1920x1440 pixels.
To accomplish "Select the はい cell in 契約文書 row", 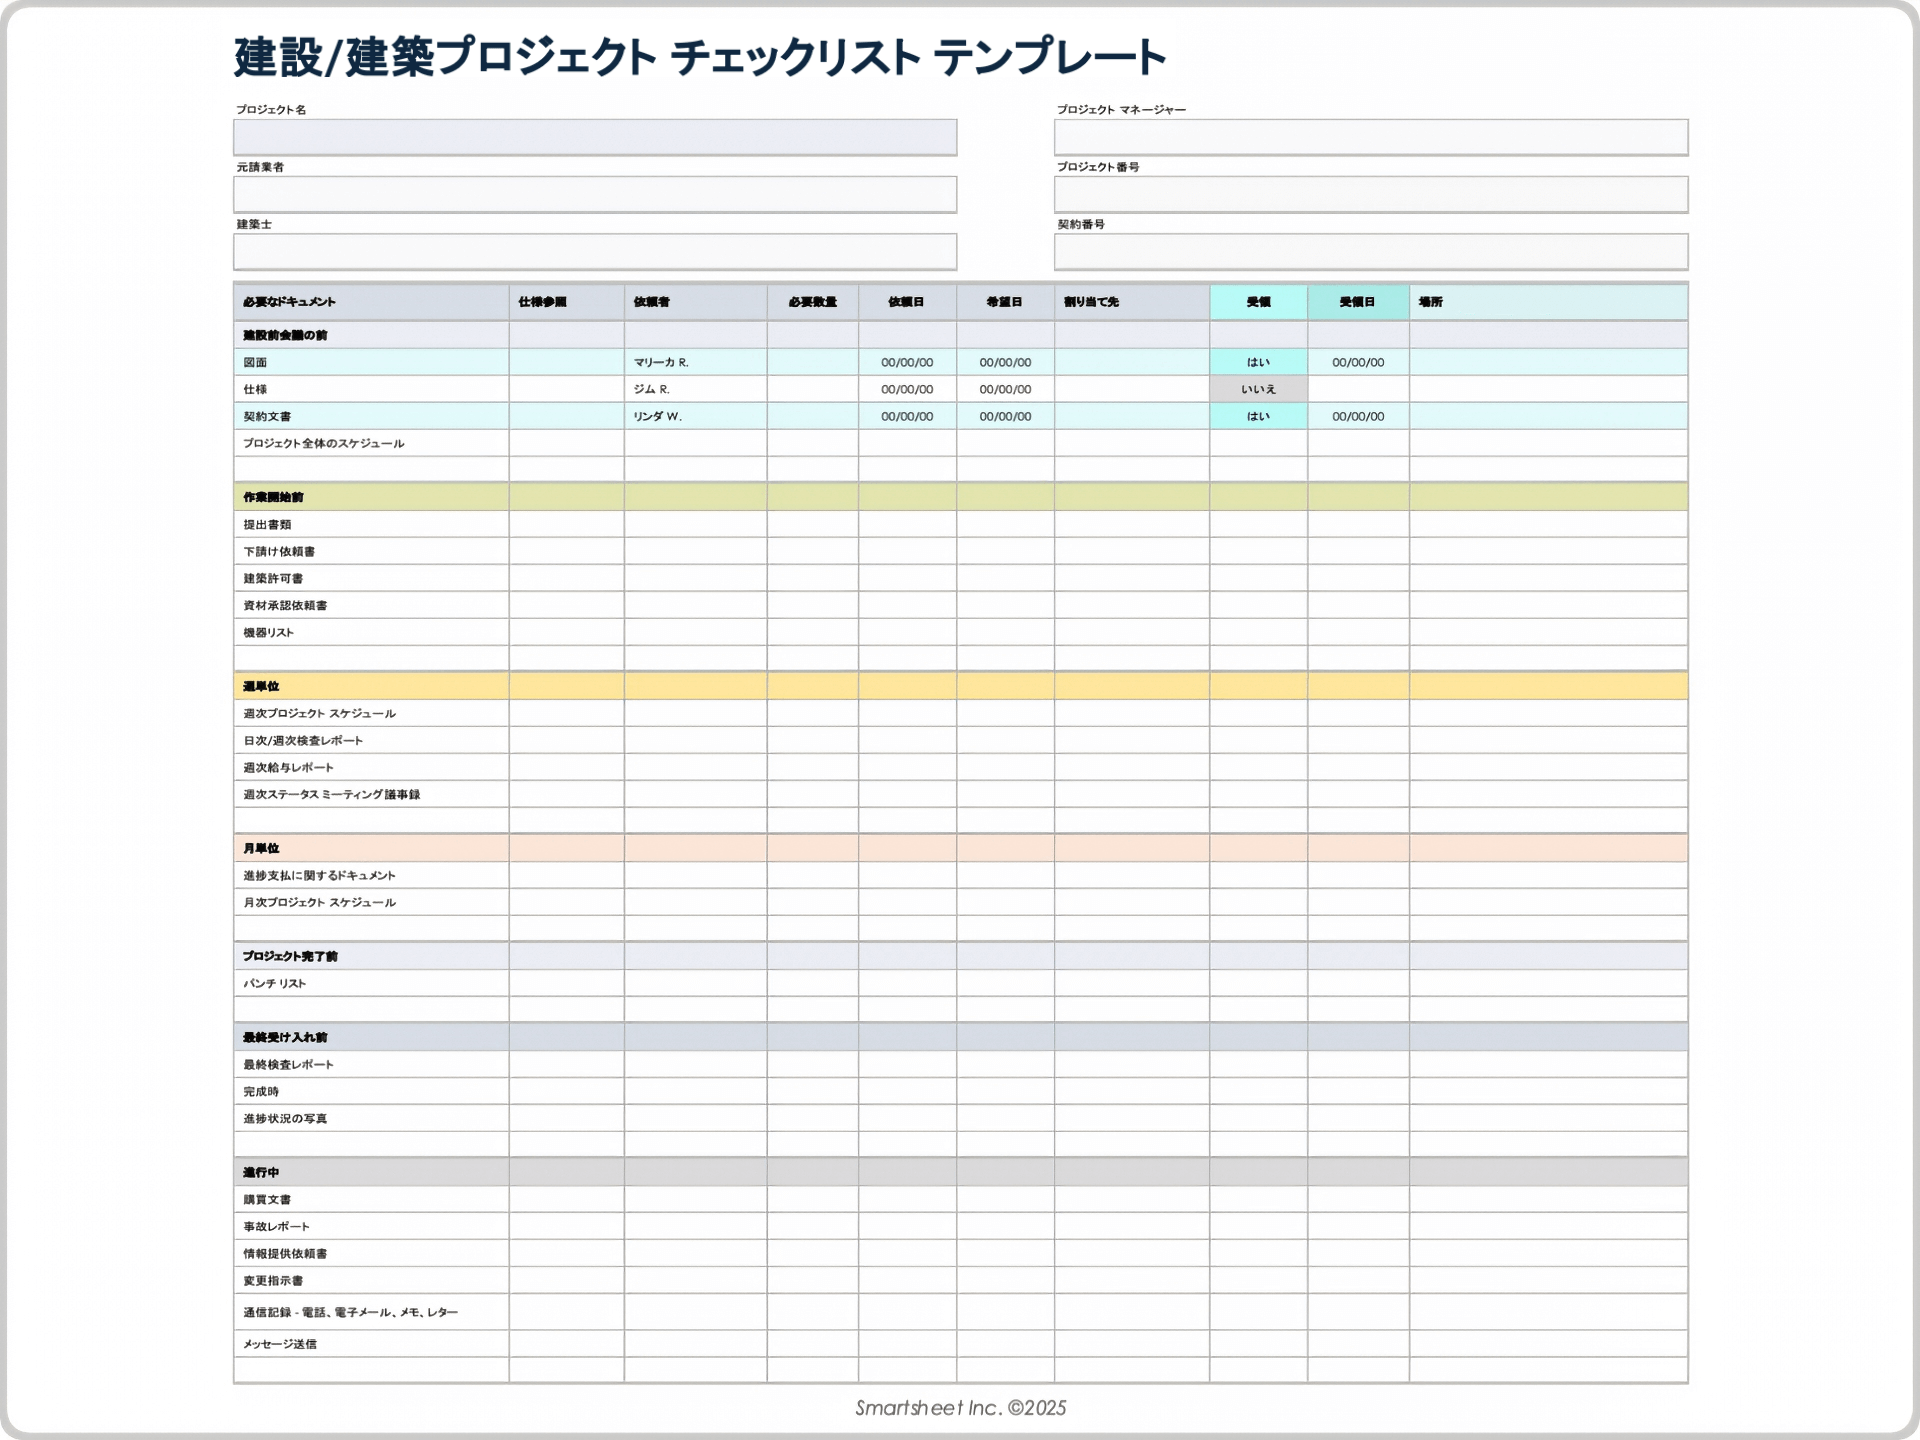I will [x=1258, y=416].
